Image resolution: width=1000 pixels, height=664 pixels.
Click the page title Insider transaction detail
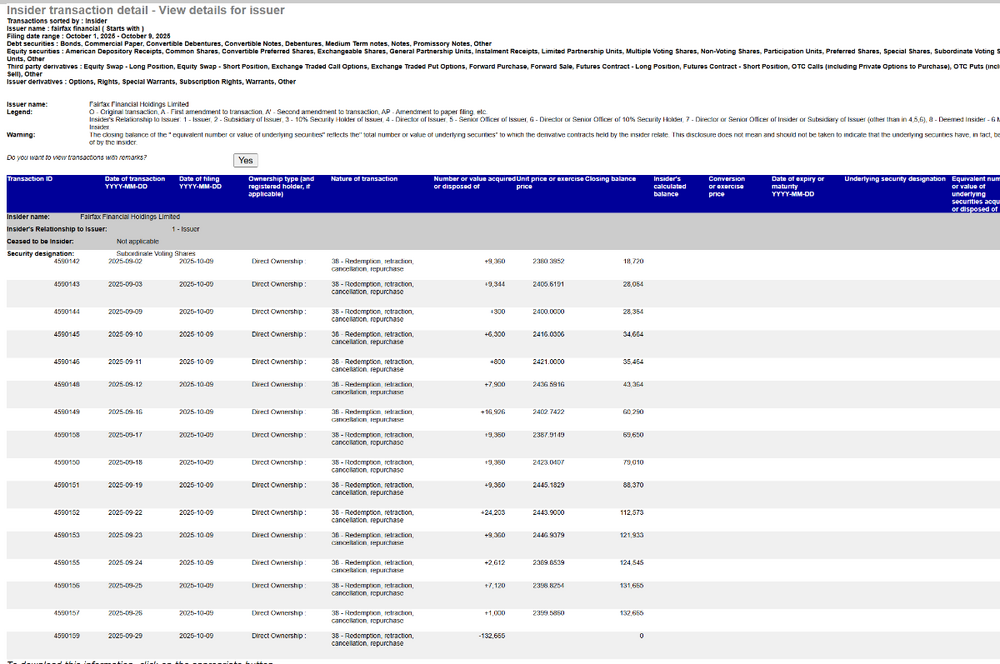[x=145, y=10]
